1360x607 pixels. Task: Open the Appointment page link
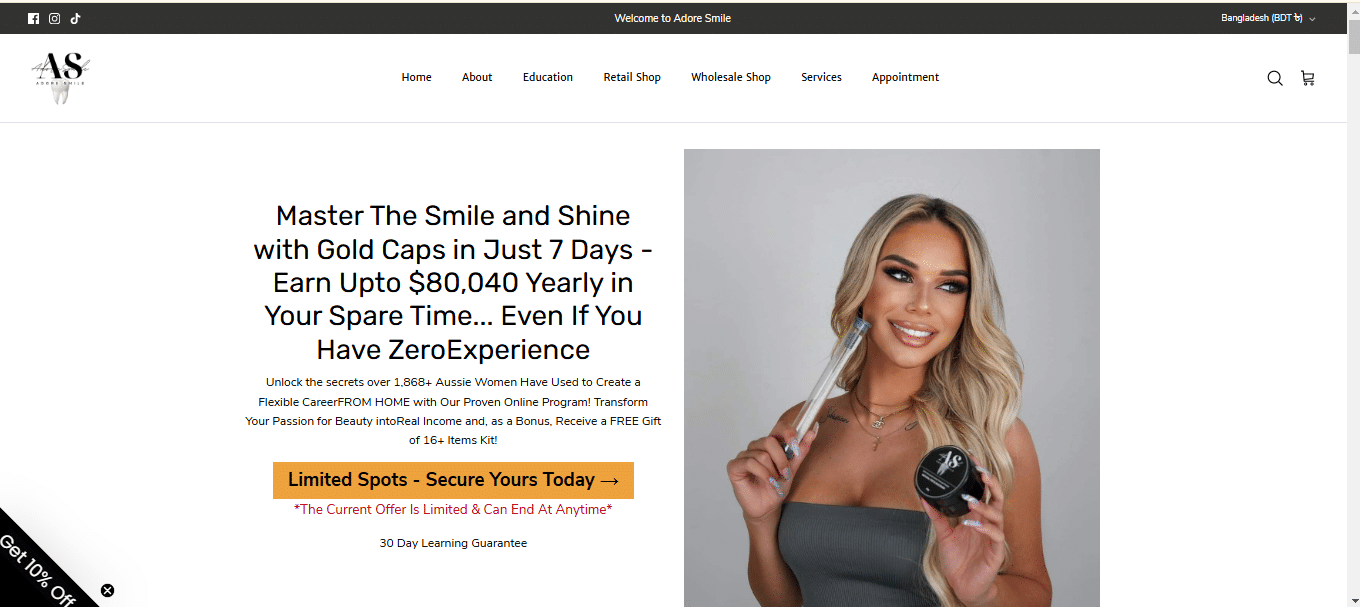[905, 77]
